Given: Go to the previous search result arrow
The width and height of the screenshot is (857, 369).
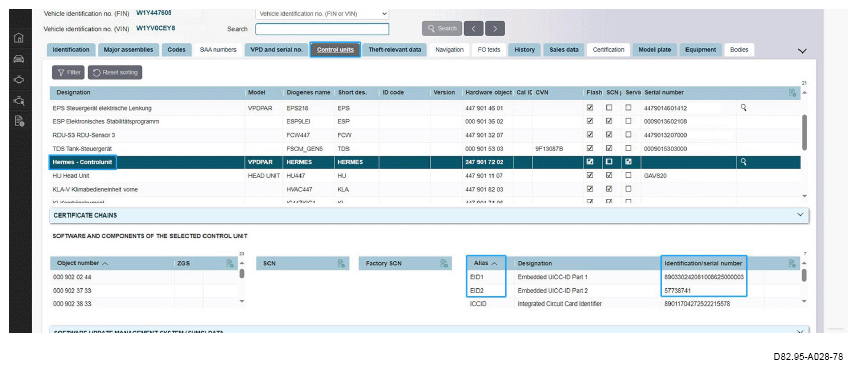Looking at the screenshot, I should pos(474,28).
